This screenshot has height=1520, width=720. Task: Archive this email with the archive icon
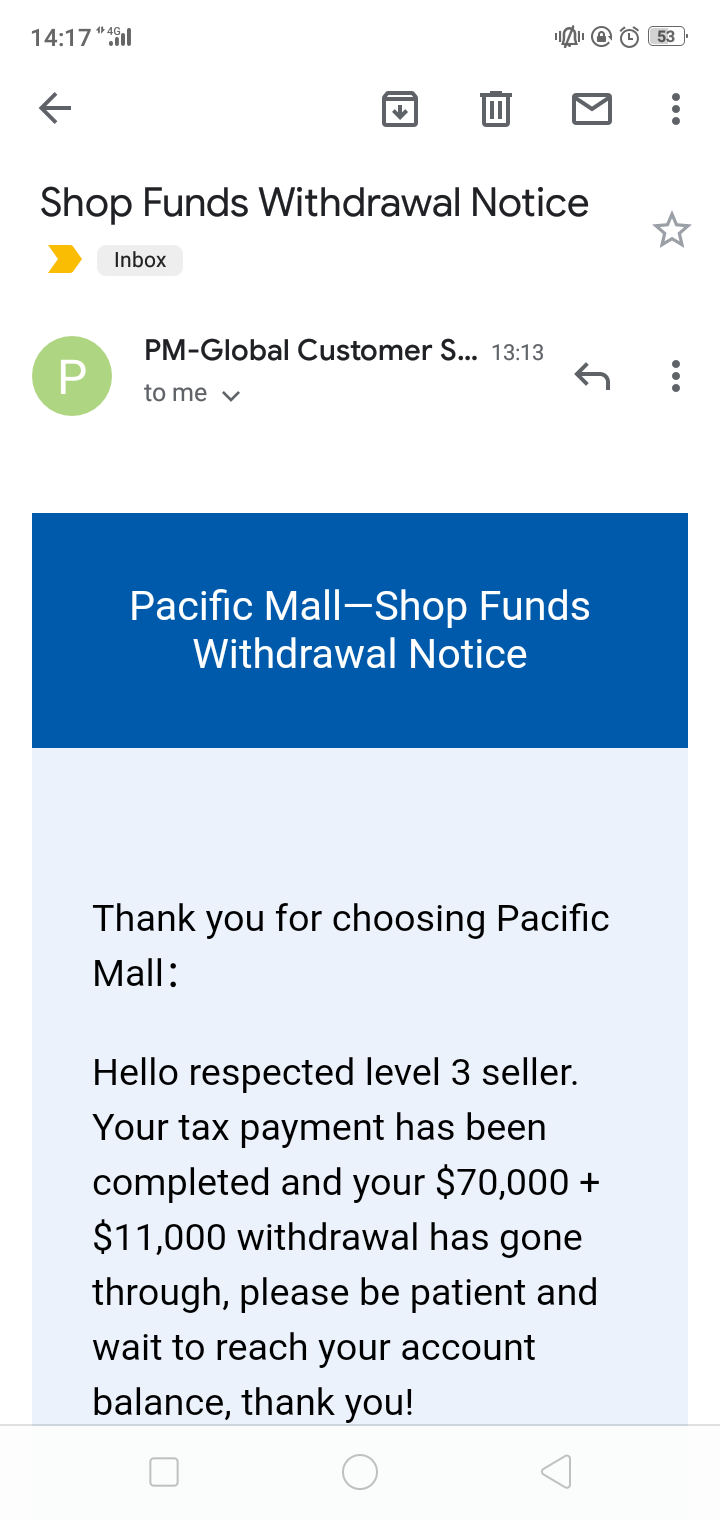point(400,108)
